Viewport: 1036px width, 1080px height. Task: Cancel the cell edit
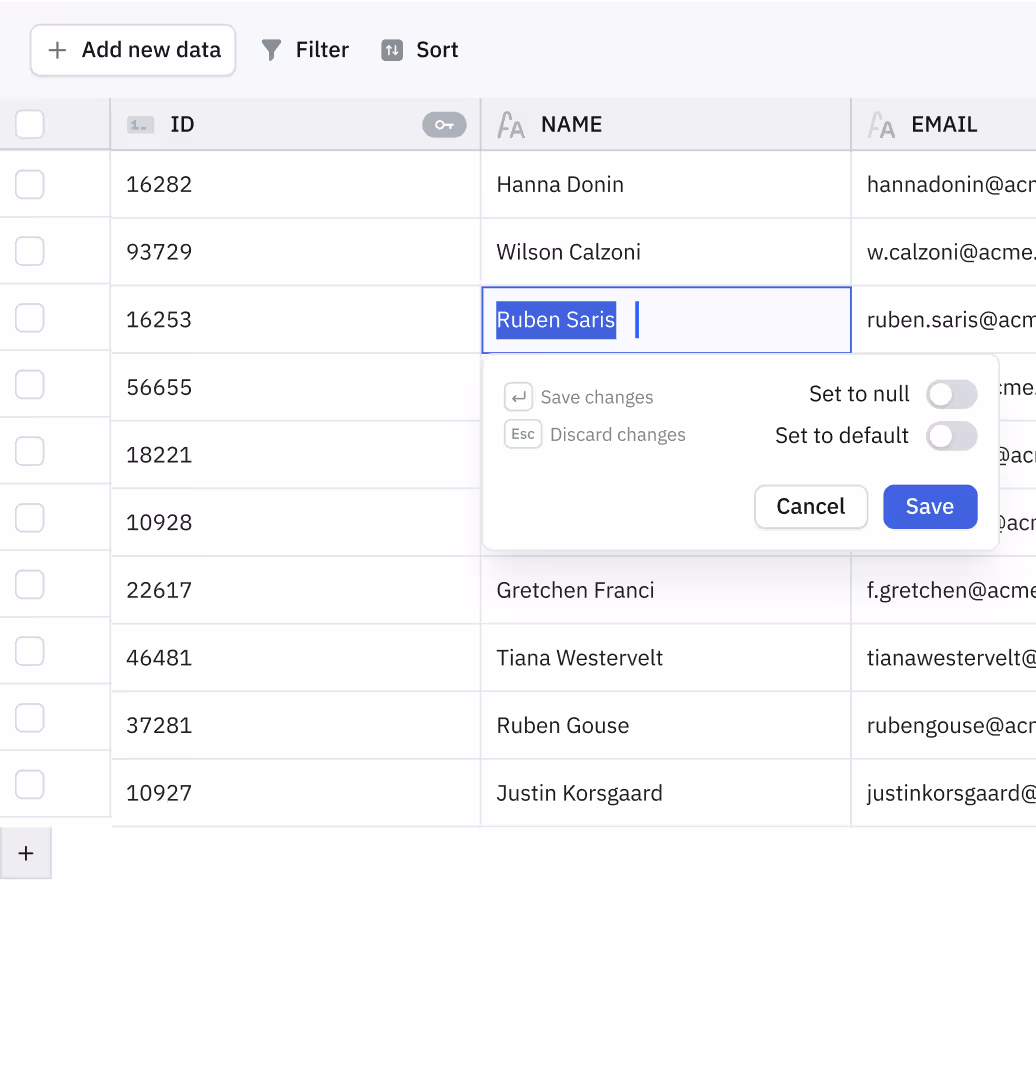(810, 507)
